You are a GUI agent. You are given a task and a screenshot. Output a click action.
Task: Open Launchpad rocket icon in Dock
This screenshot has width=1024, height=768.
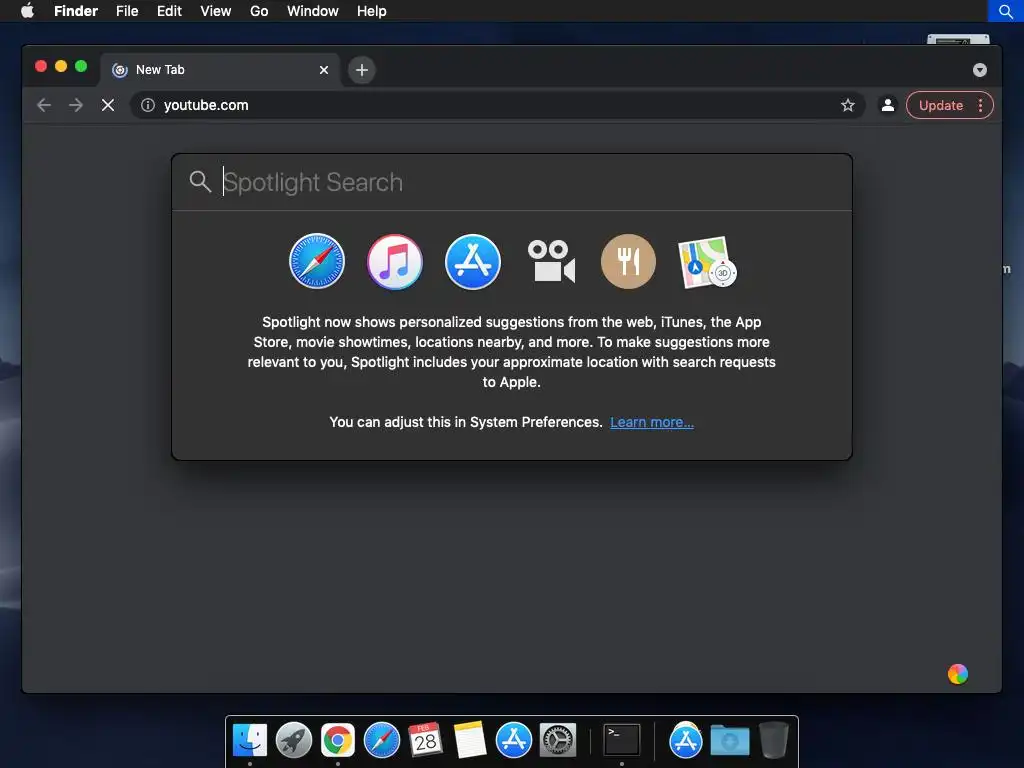[x=294, y=740]
